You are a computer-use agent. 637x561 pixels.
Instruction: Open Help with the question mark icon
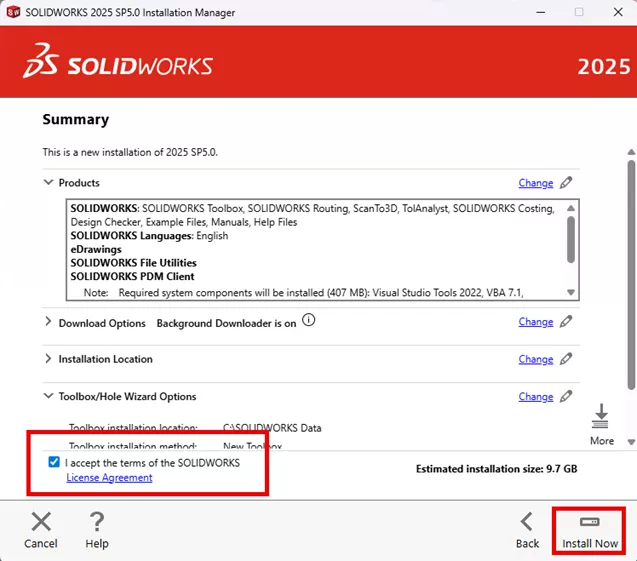click(97, 522)
